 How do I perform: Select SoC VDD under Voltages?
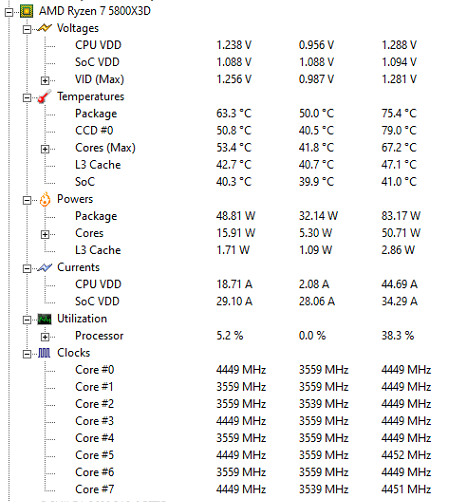(x=97, y=62)
